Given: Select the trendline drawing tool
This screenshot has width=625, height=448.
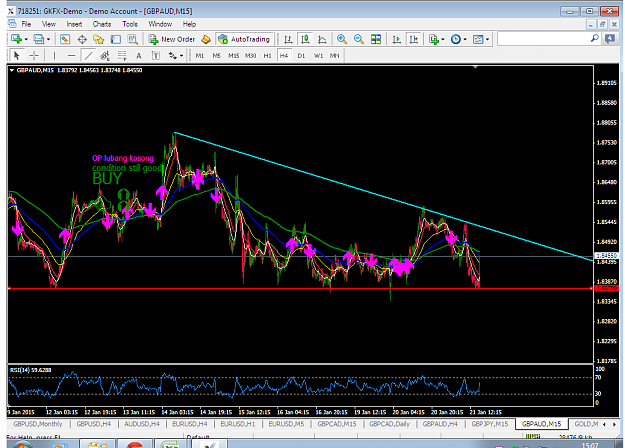Looking at the screenshot, I should 88,55.
